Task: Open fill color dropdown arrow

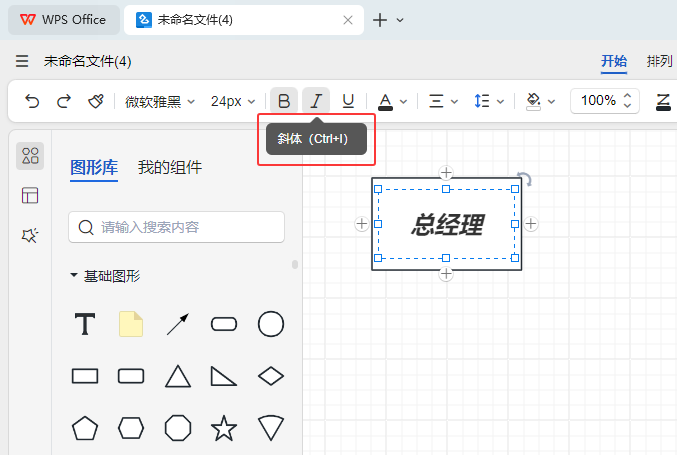Action: point(551,102)
